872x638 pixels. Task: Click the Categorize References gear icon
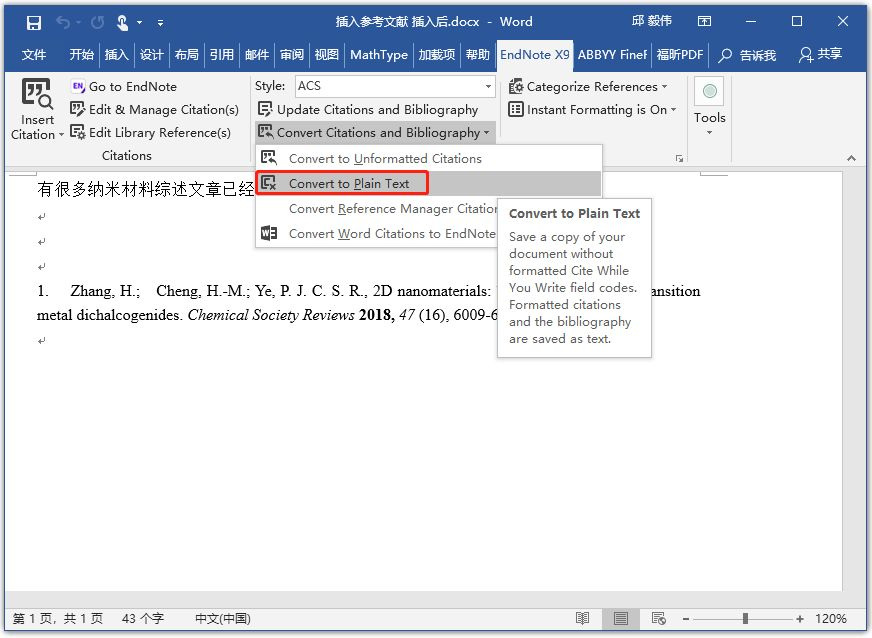point(516,86)
